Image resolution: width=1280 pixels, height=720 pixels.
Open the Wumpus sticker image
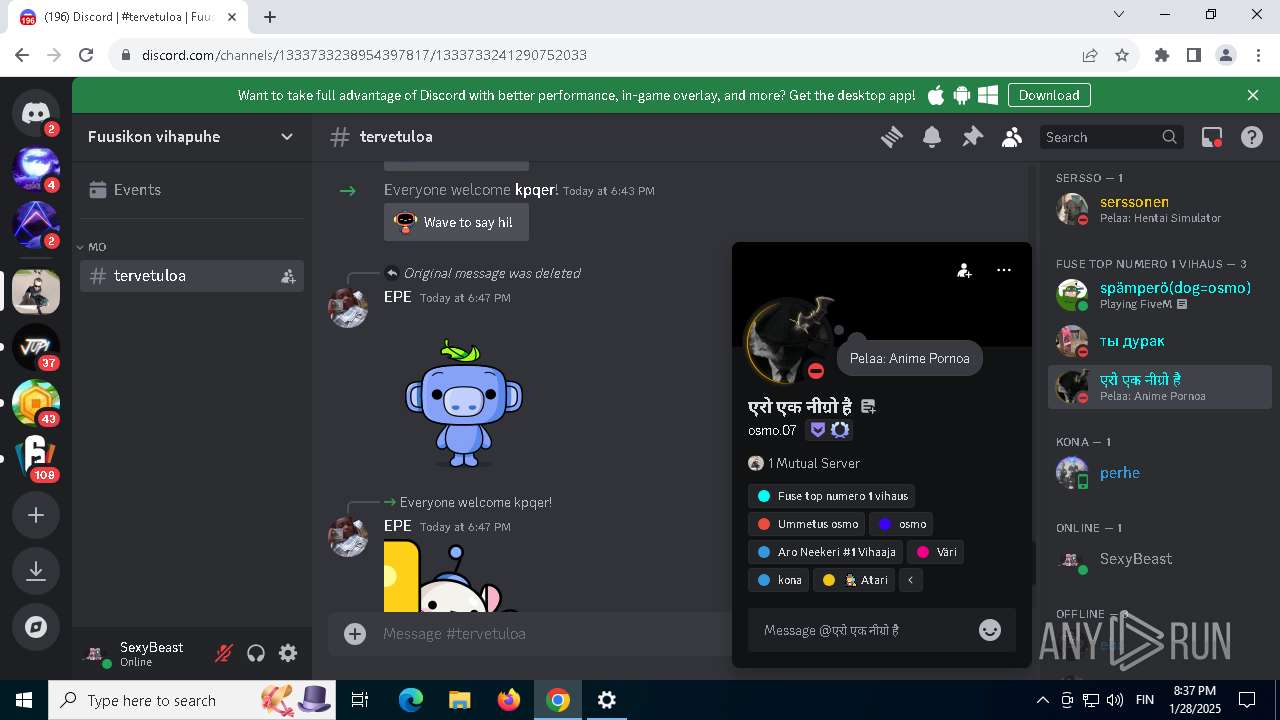coord(463,404)
